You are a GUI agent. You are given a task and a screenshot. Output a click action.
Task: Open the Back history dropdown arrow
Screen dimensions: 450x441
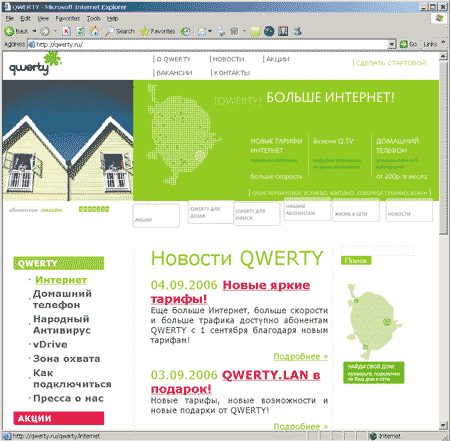click(34, 31)
